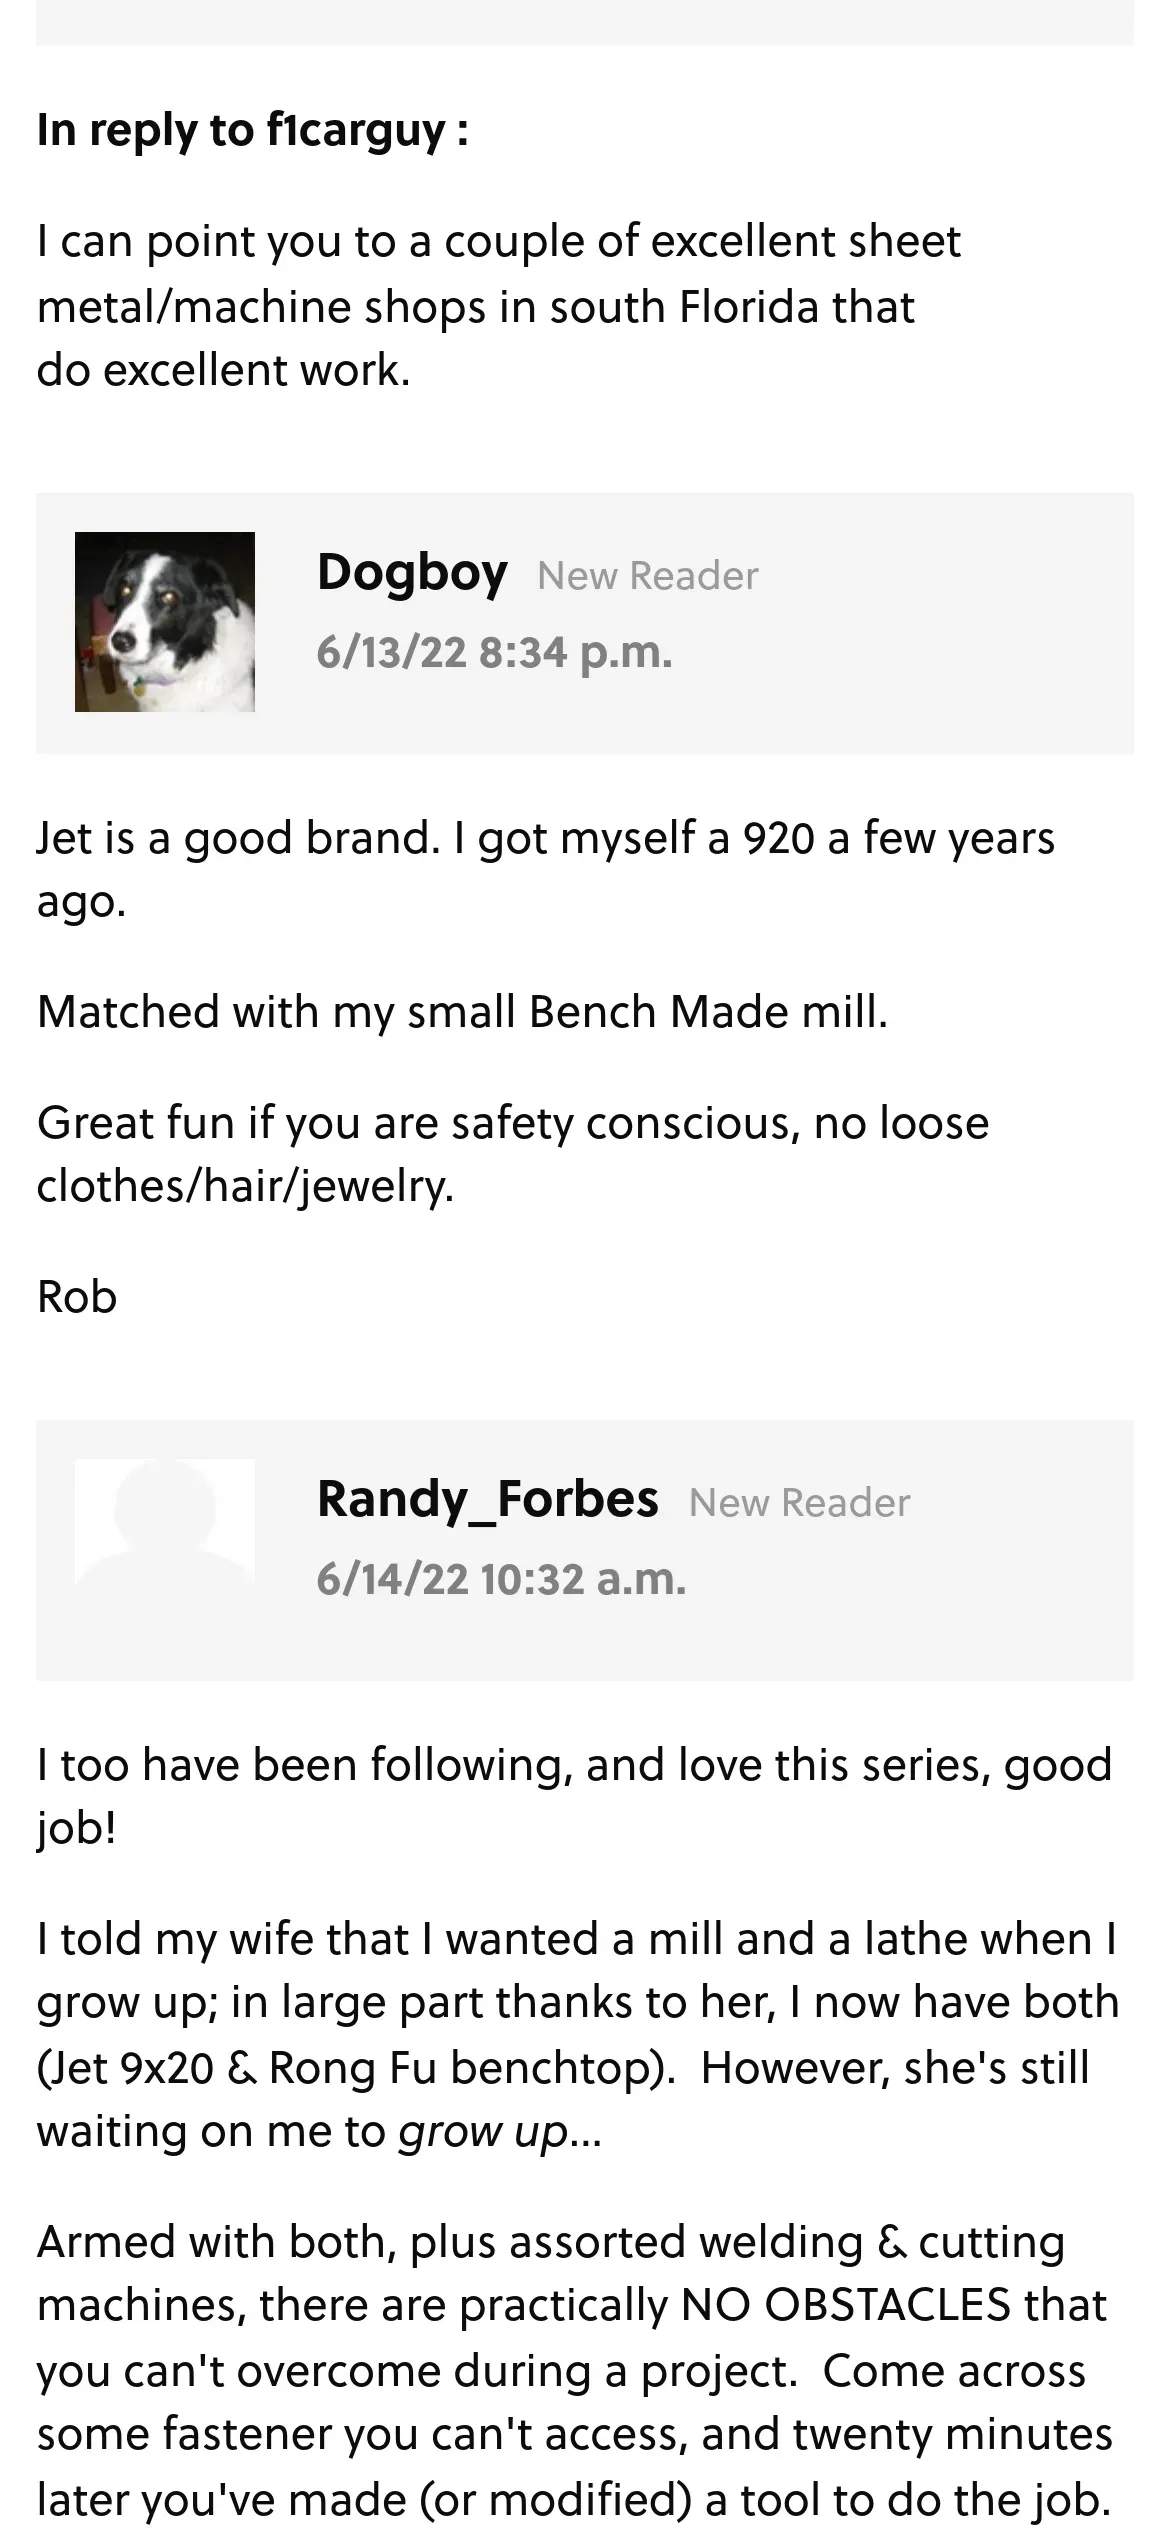Click the 6/13/22 8:34 p.m. timestamp

(x=494, y=653)
